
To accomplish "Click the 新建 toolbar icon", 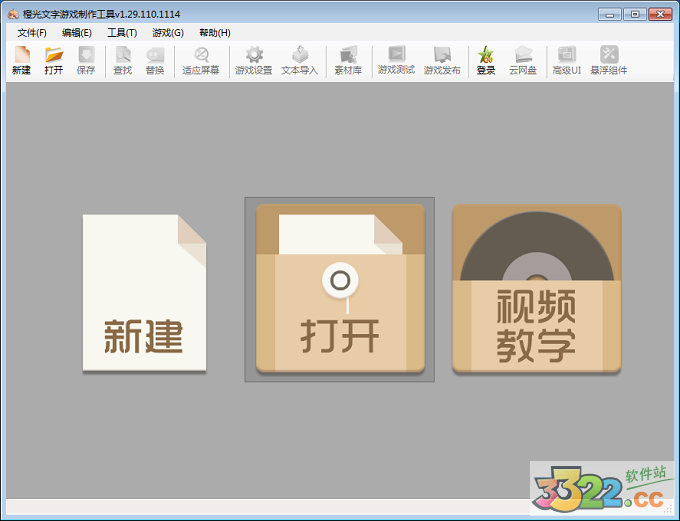I will 21,60.
